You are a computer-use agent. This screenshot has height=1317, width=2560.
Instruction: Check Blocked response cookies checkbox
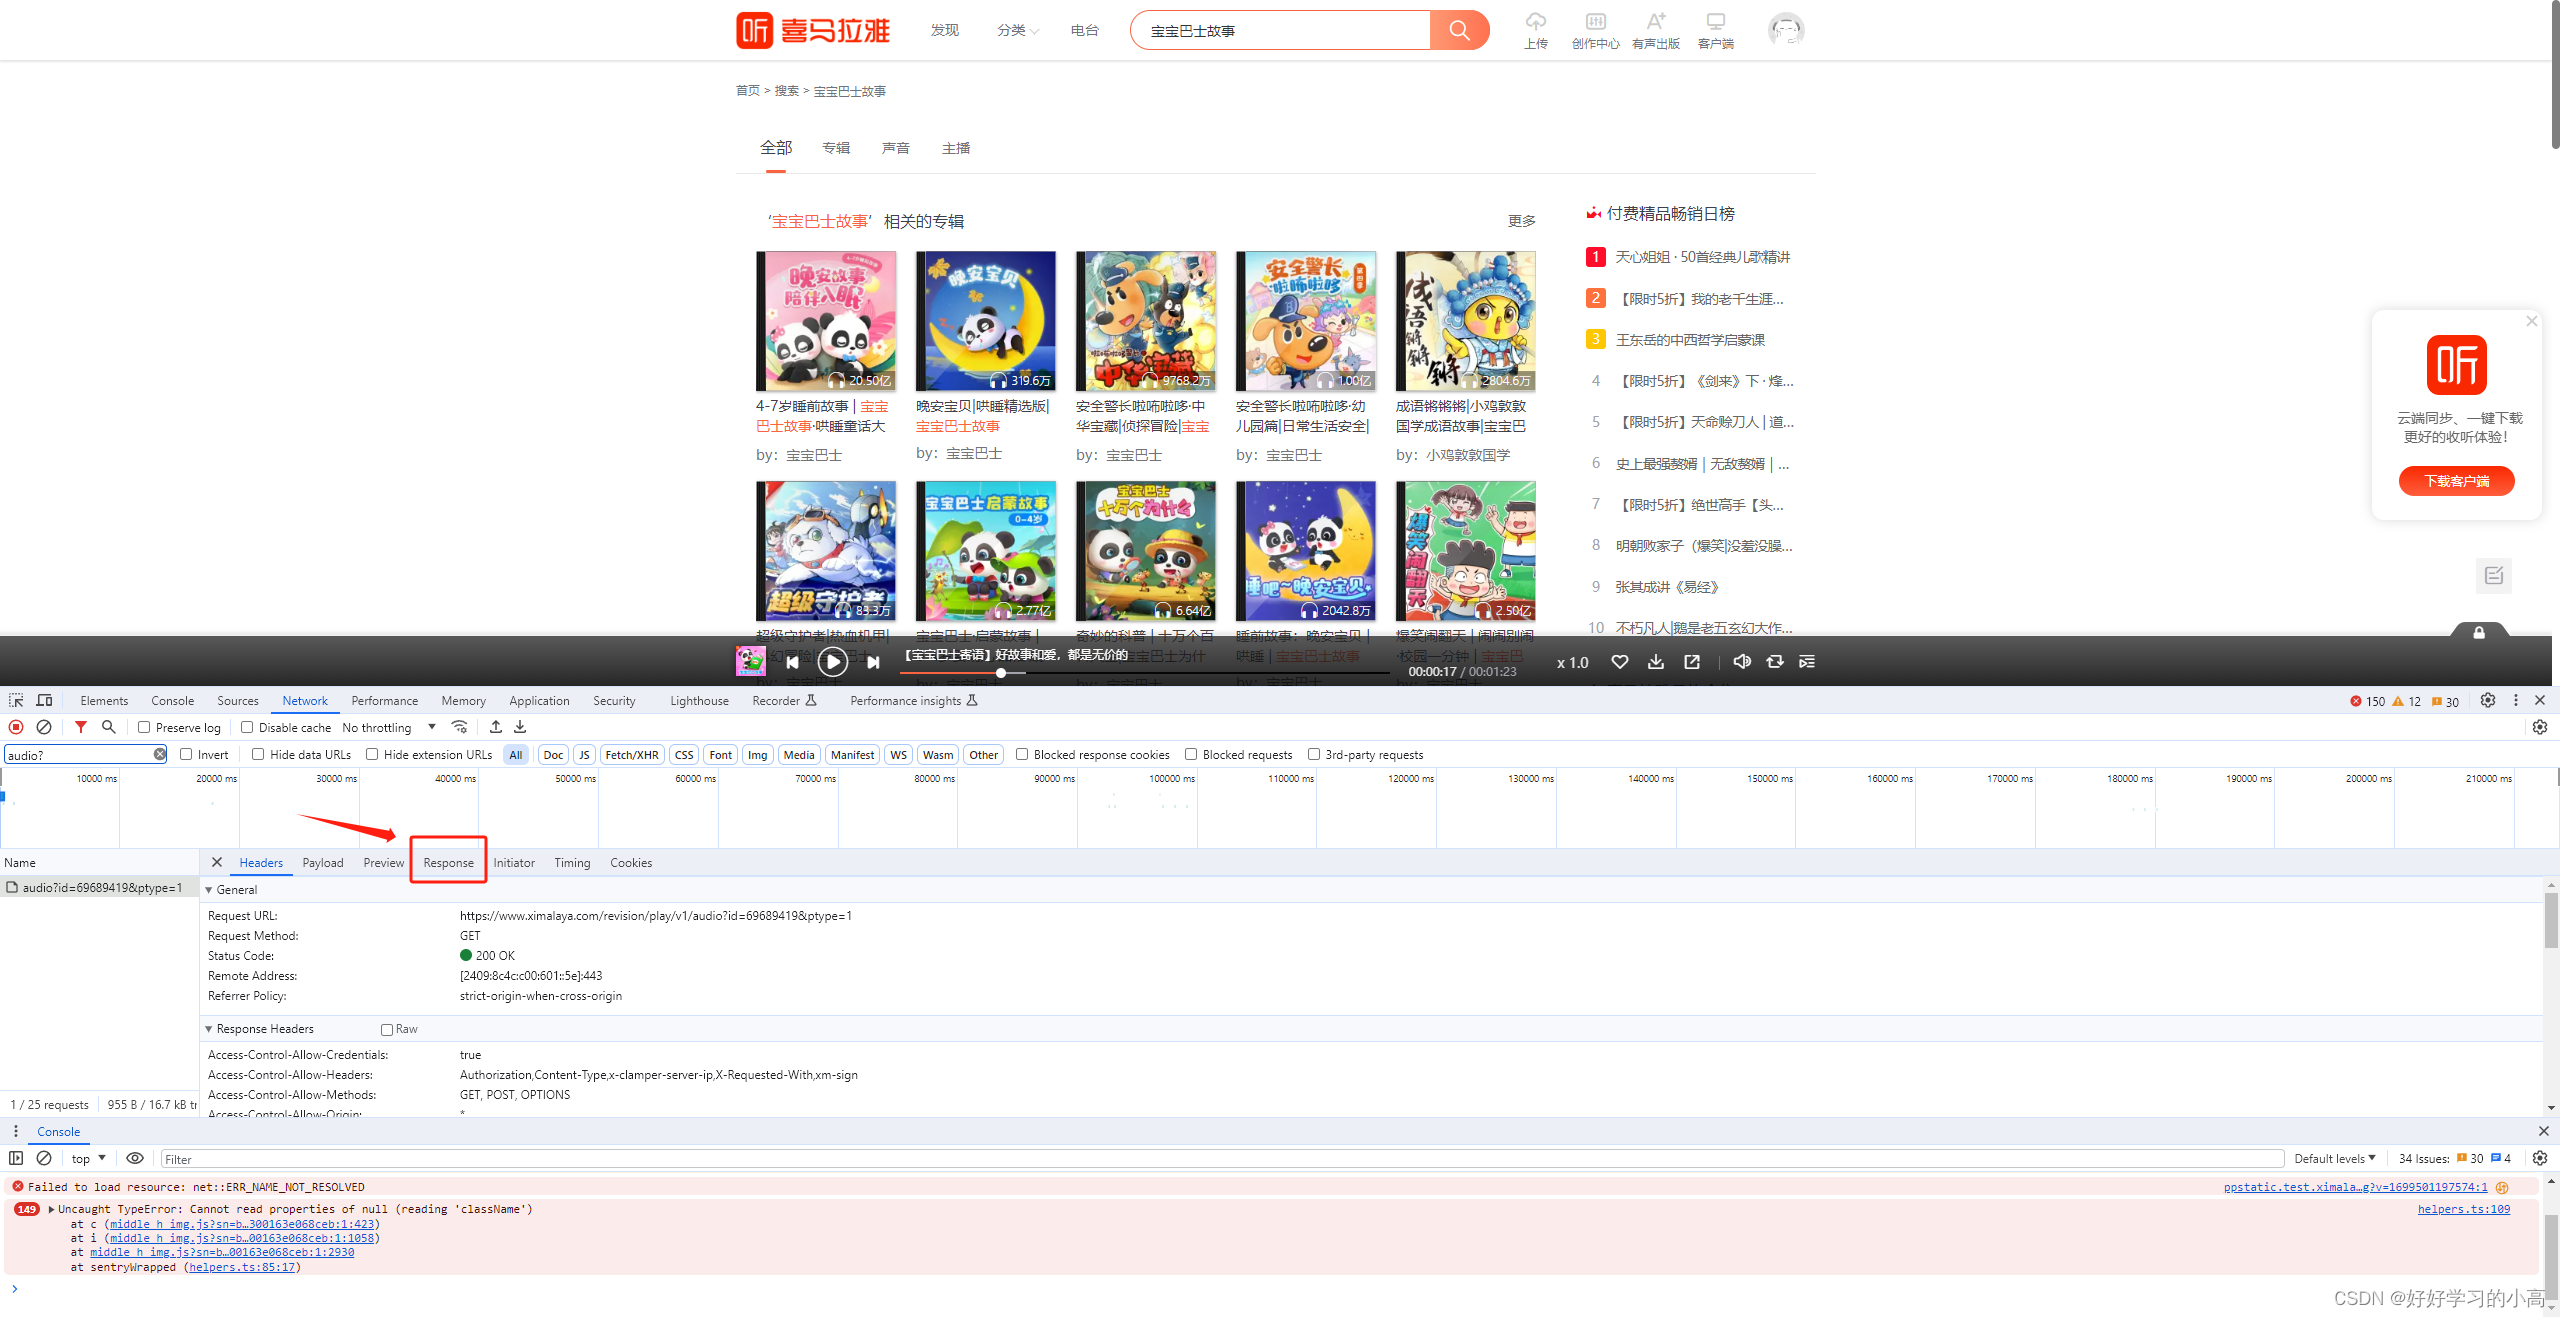[1022, 754]
